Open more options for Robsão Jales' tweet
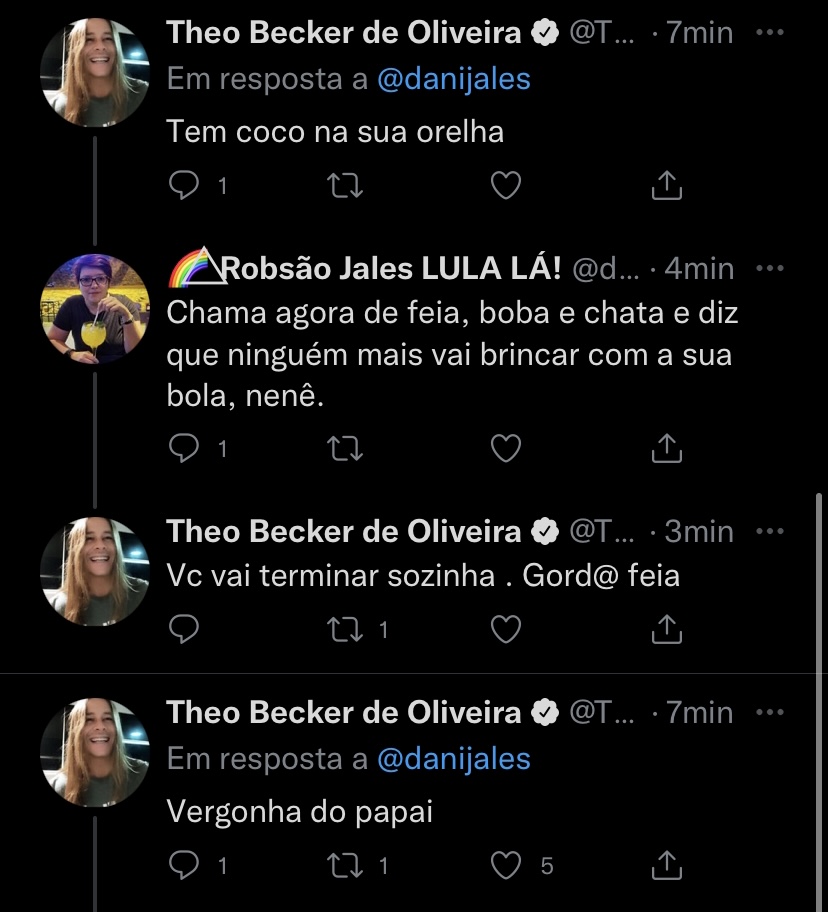The height and width of the screenshot is (912, 828). tap(769, 268)
